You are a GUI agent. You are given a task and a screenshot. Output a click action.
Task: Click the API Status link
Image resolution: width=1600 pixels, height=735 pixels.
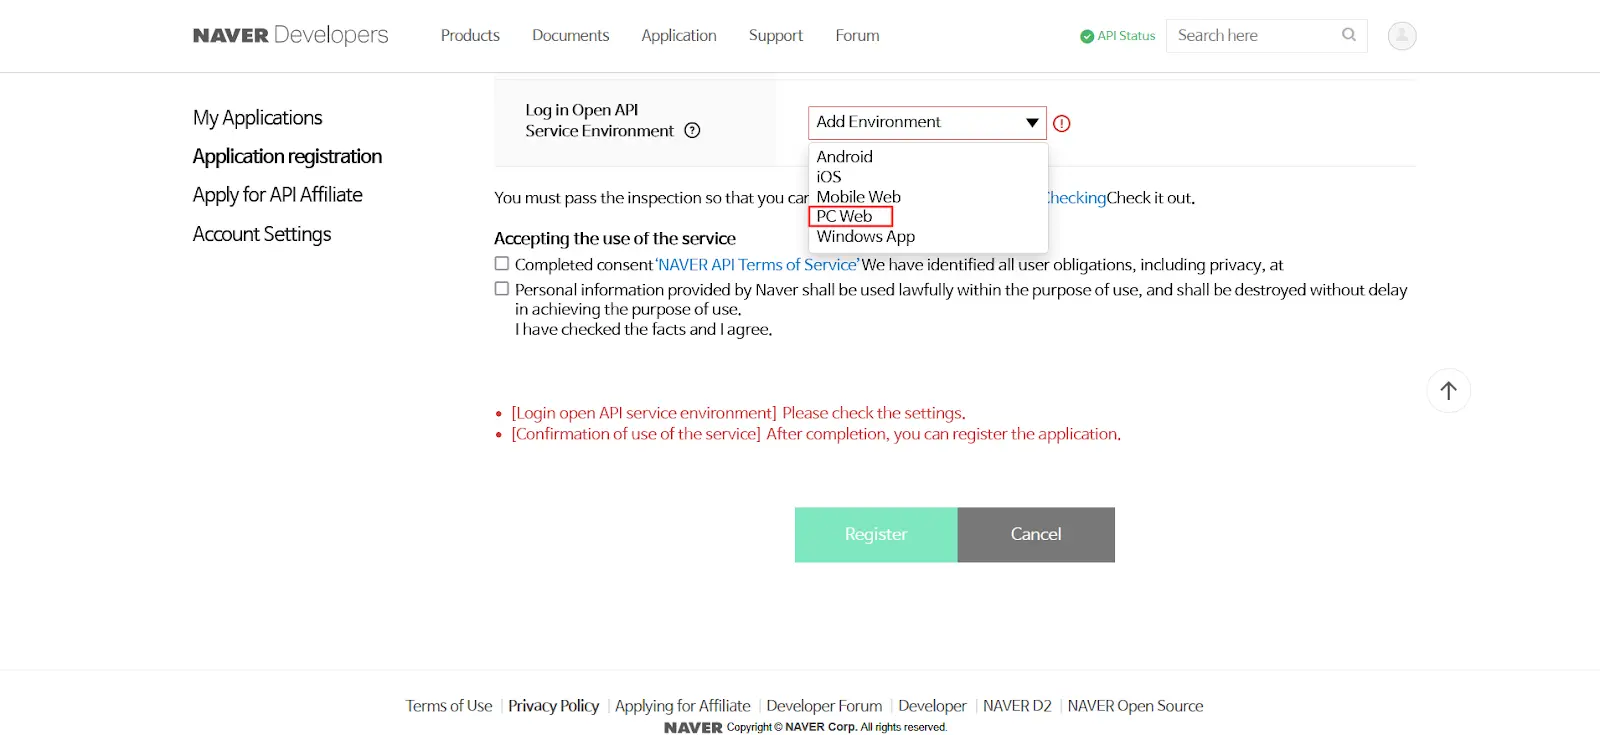tap(1126, 36)
